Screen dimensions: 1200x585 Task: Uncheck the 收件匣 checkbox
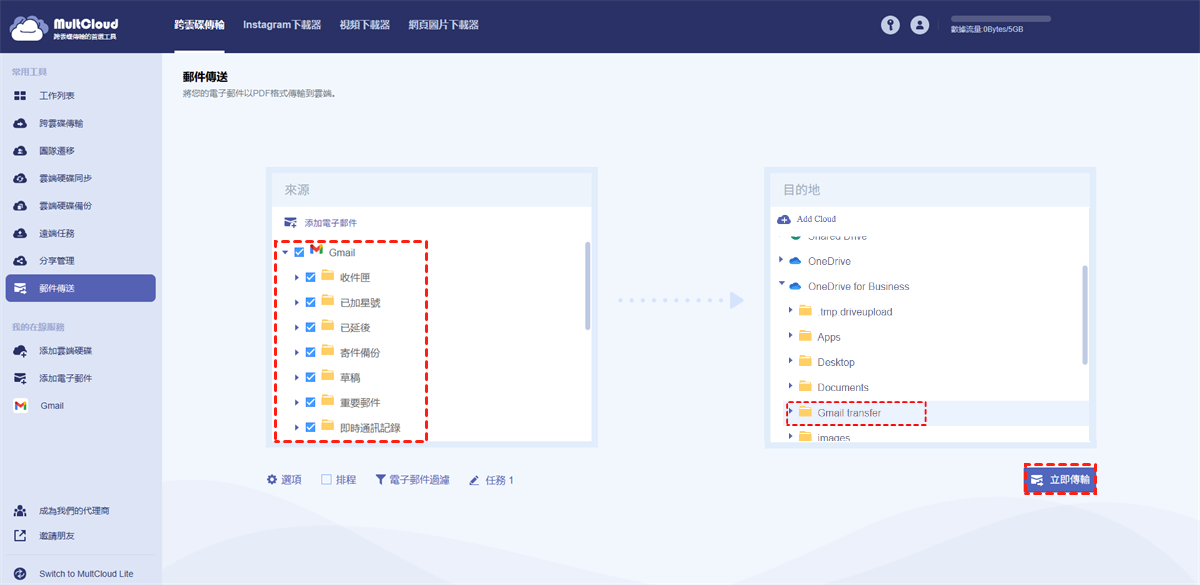tap(311, 277)
